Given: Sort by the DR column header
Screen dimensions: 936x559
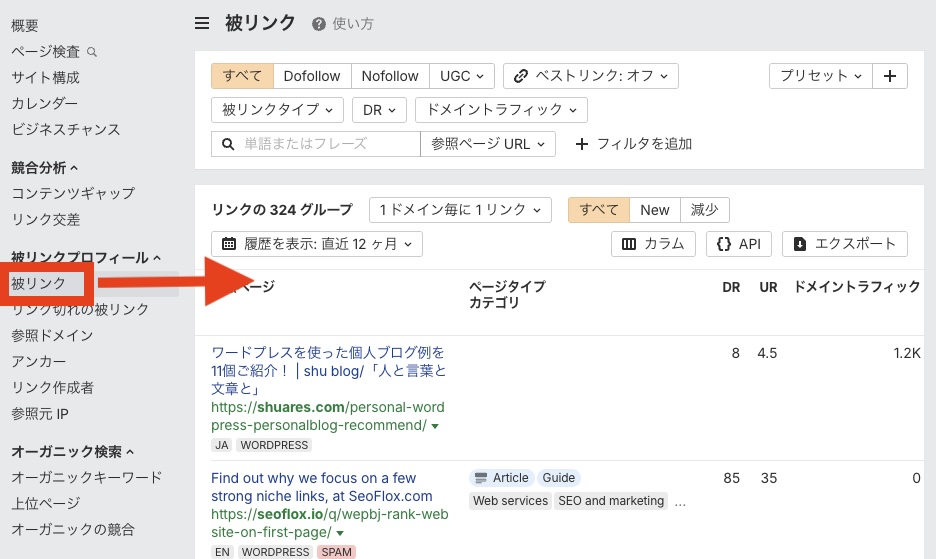Looking at the screenshot, I should (731, 287).
